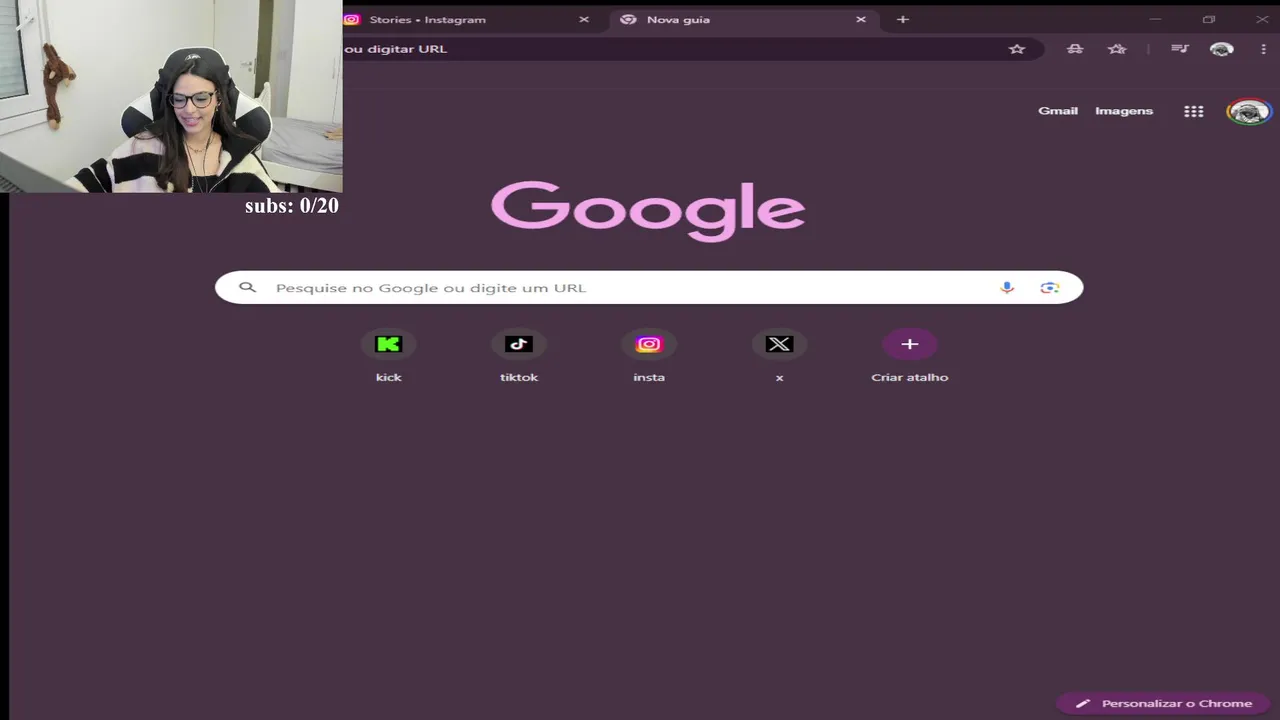Click the Chrome favicon on Nova guia tab

click(628, 19)
